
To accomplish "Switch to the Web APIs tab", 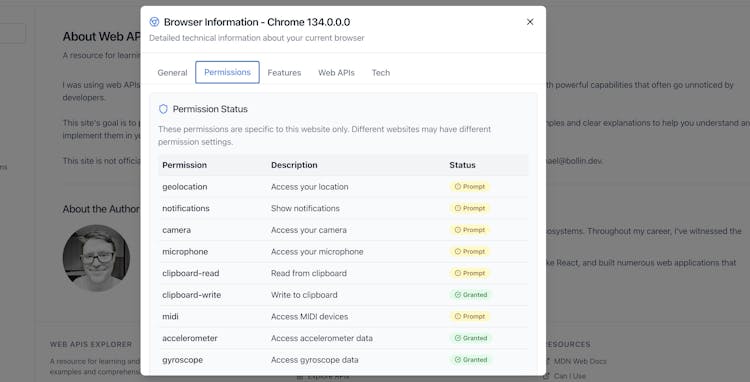I will click(x=336, y=73).
